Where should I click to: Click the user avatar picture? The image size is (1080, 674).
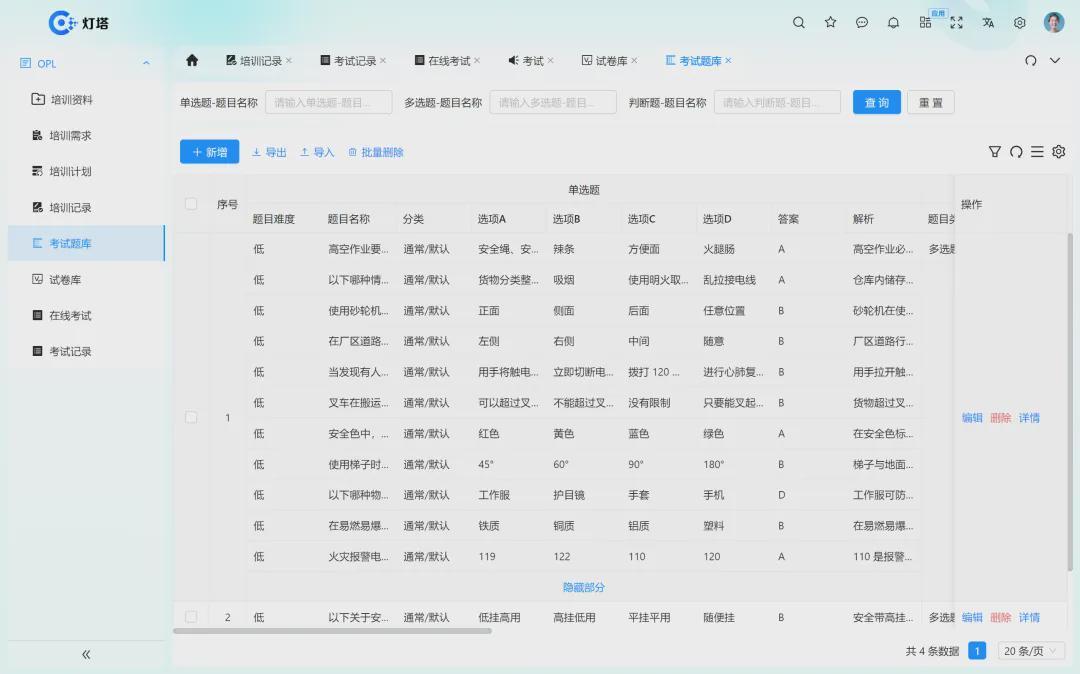[x=1054, y=23]
